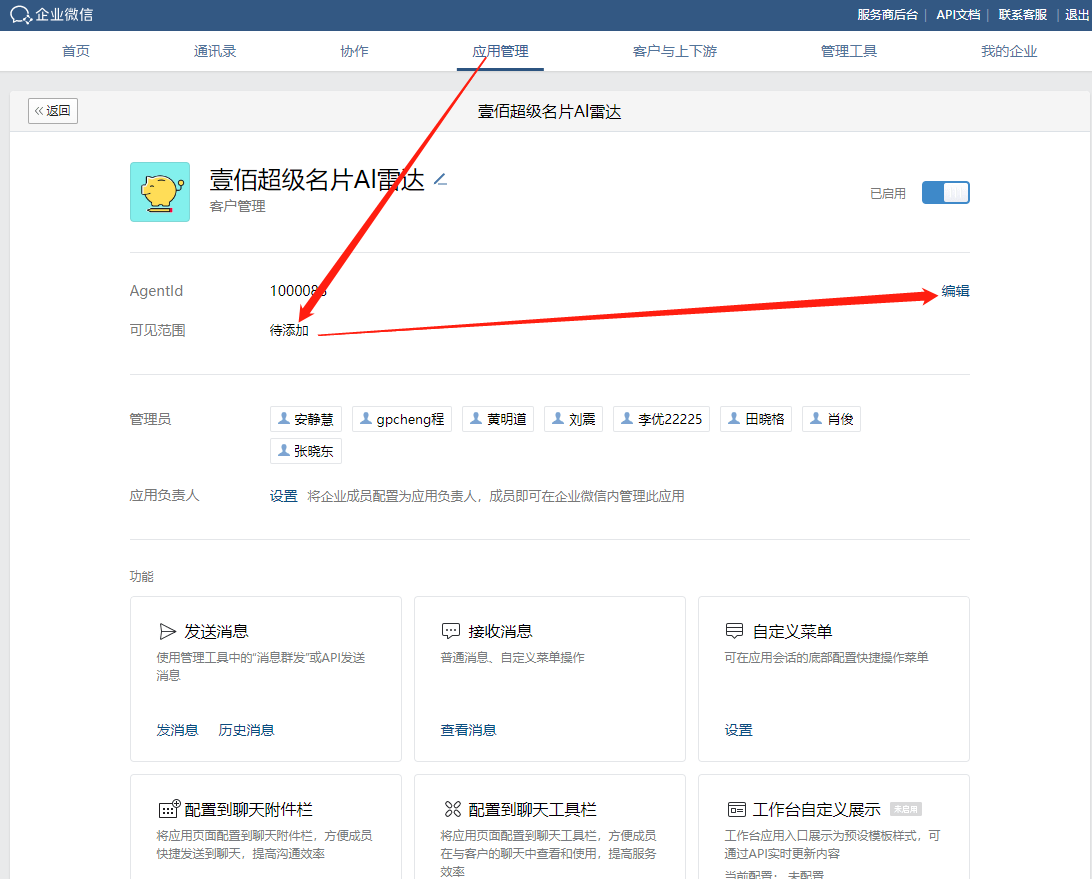1092x879 pixels.
Task: Click the 发送消息 paper-plane icon
Action: click(x=167, y=632)
